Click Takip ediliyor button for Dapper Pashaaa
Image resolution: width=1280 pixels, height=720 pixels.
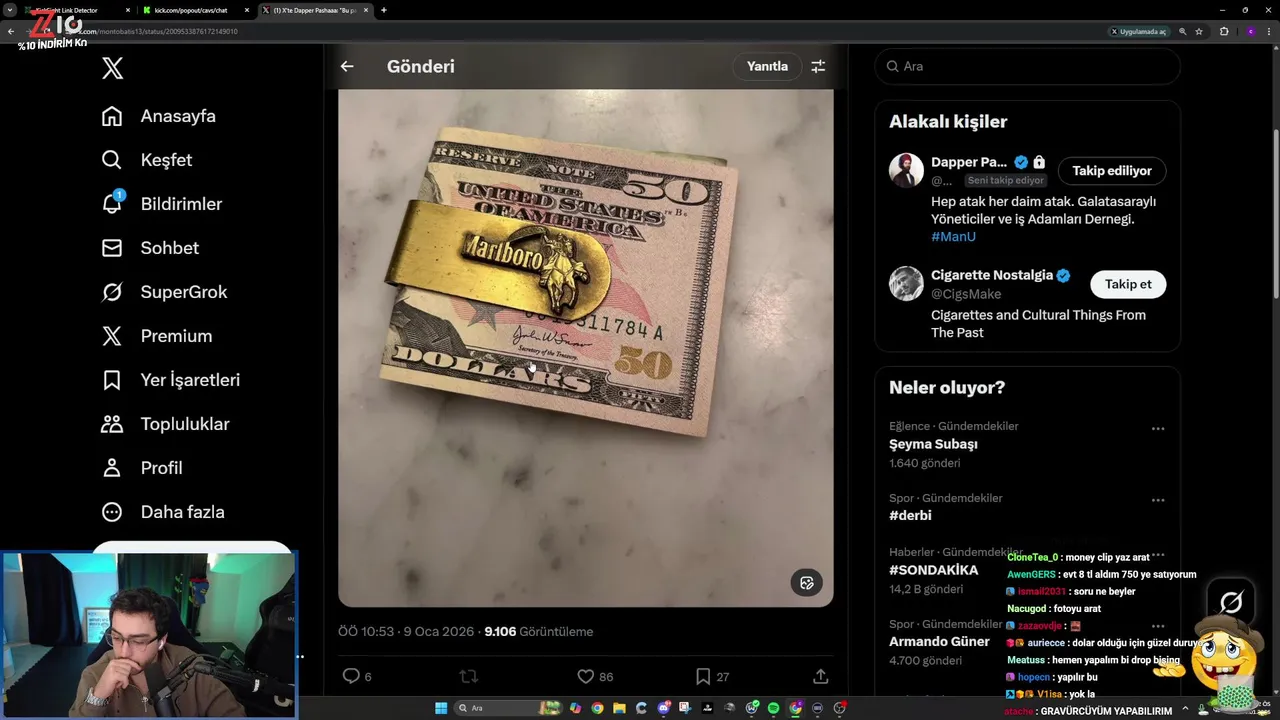pos(1112,171)
